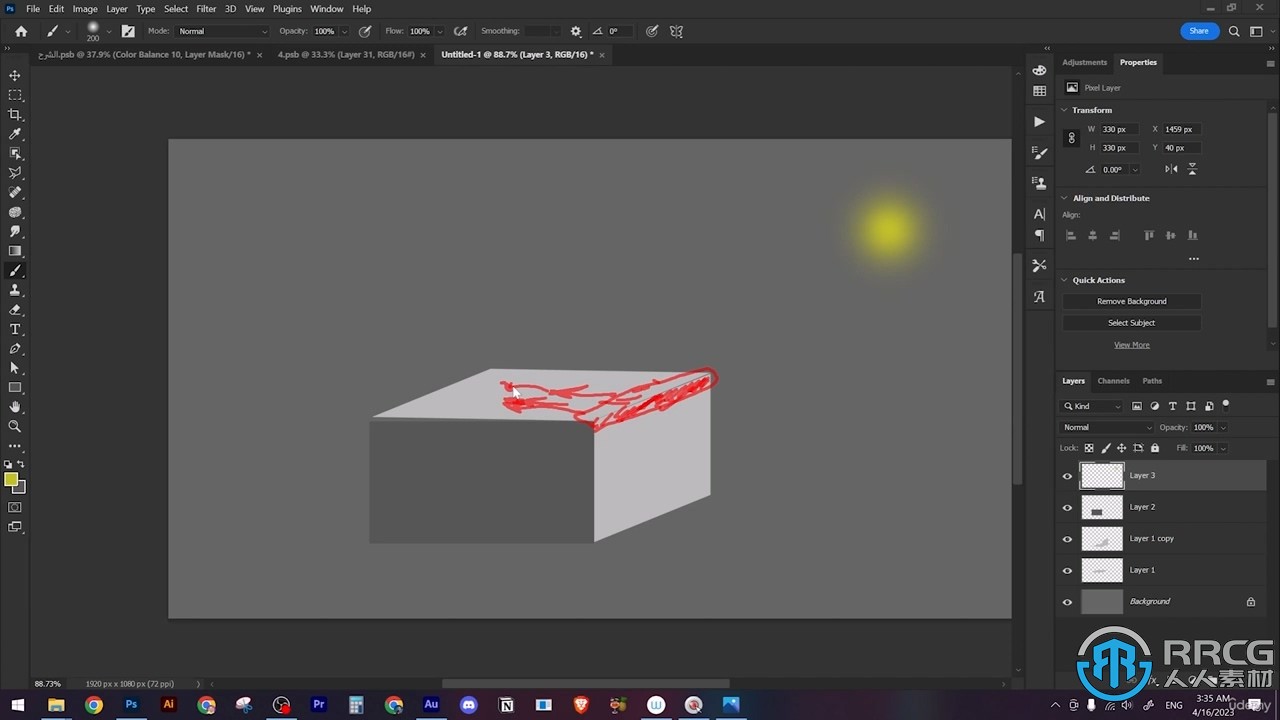Hide Layer 1 using eye icon

tap(1067, 571)
